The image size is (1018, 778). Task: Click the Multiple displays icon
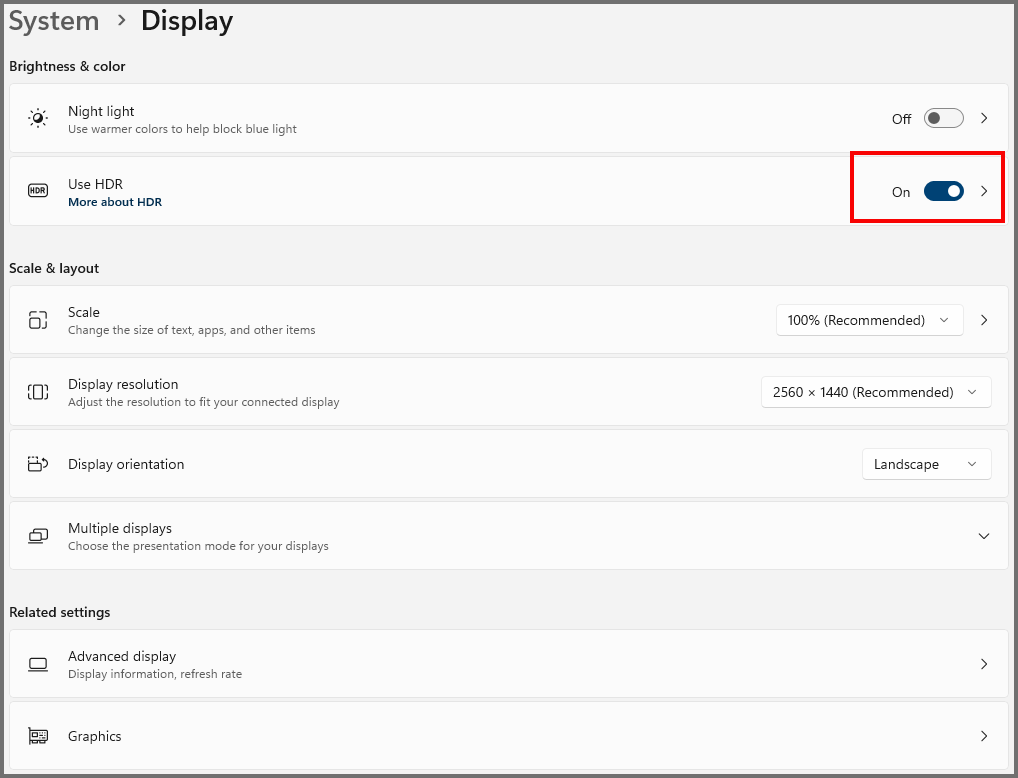point(38,536)
